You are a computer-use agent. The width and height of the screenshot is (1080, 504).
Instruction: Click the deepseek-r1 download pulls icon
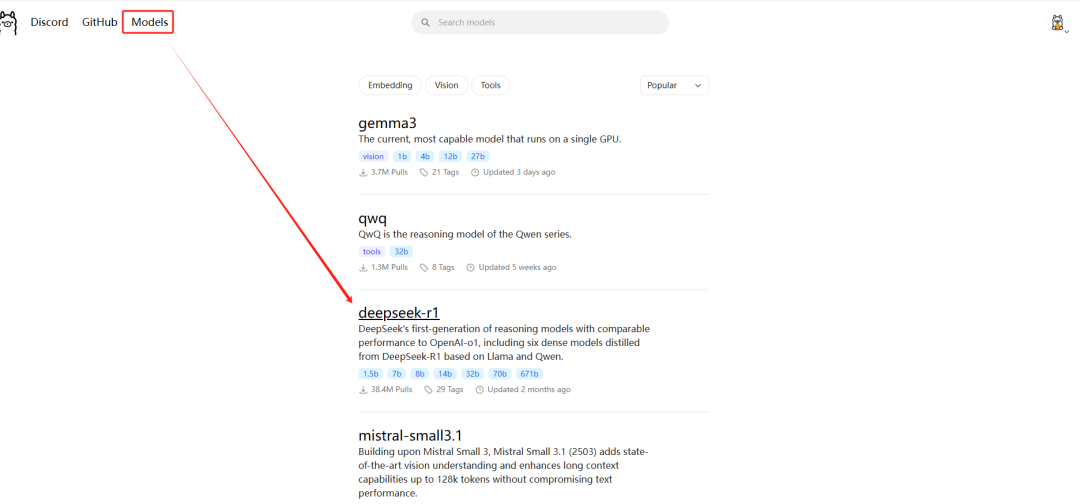(x=363, y=389)
